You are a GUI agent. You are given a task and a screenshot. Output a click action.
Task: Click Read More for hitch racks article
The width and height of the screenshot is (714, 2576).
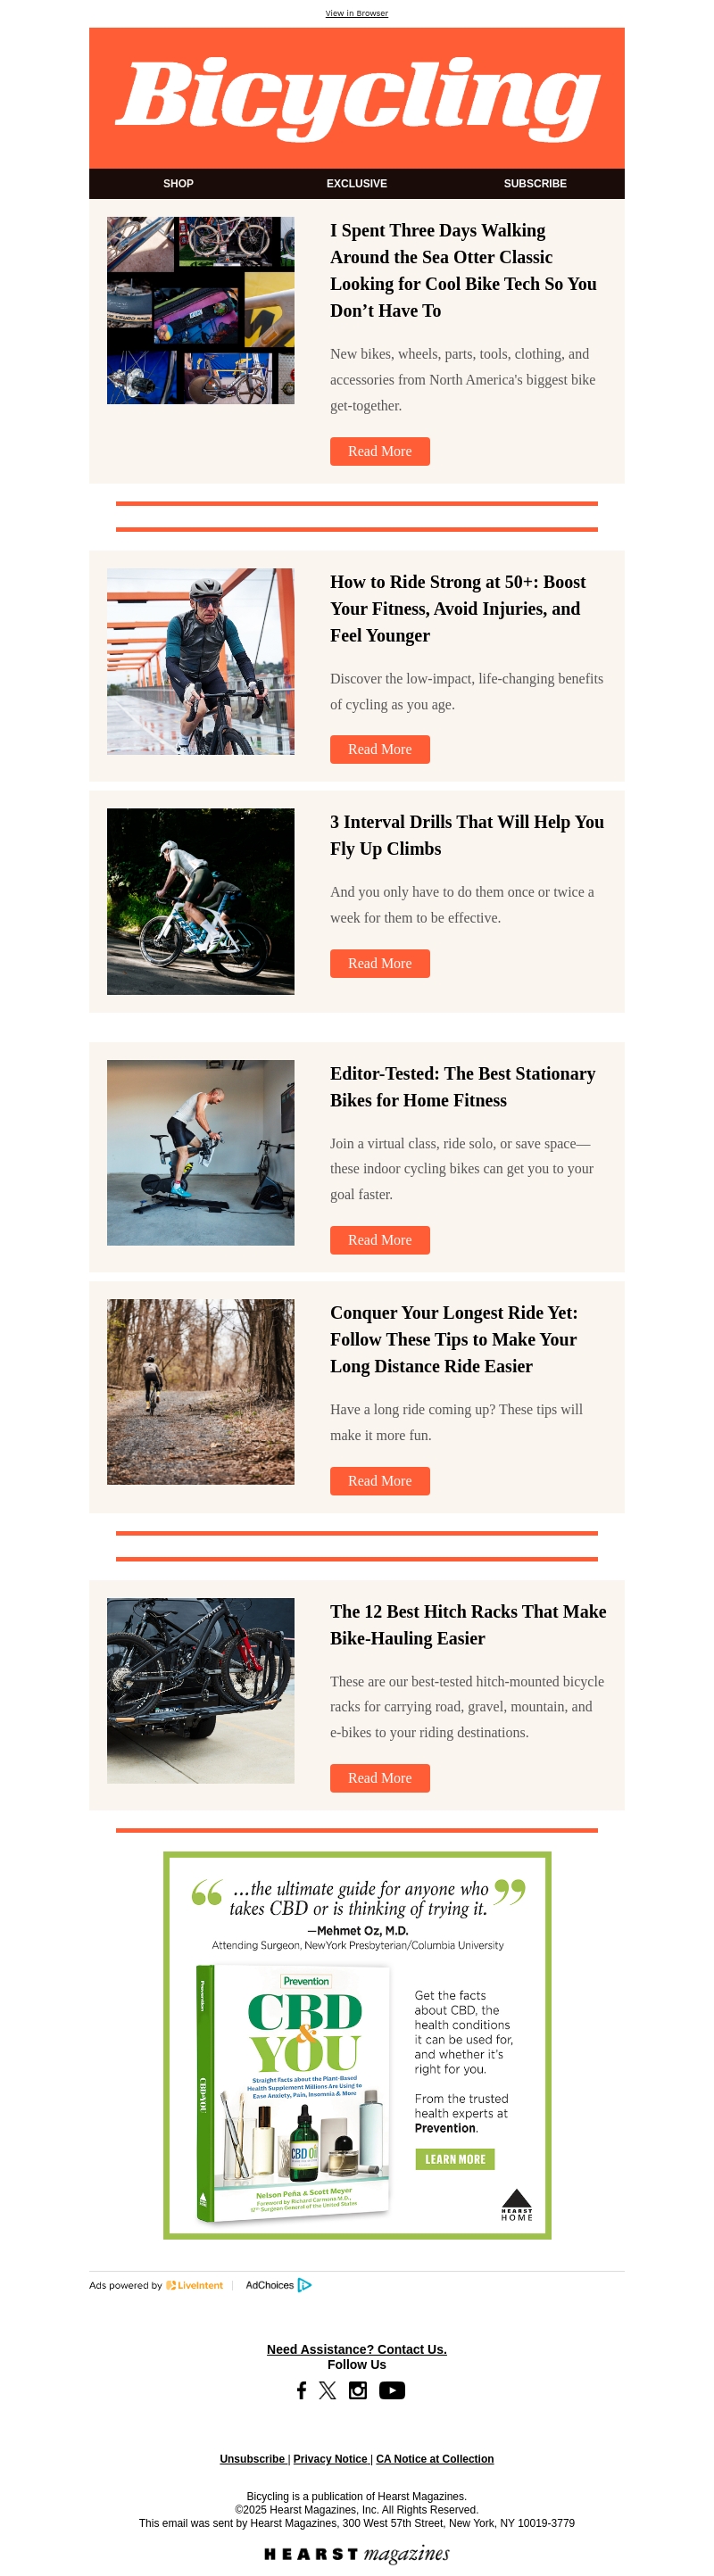tap(380, 1778)
